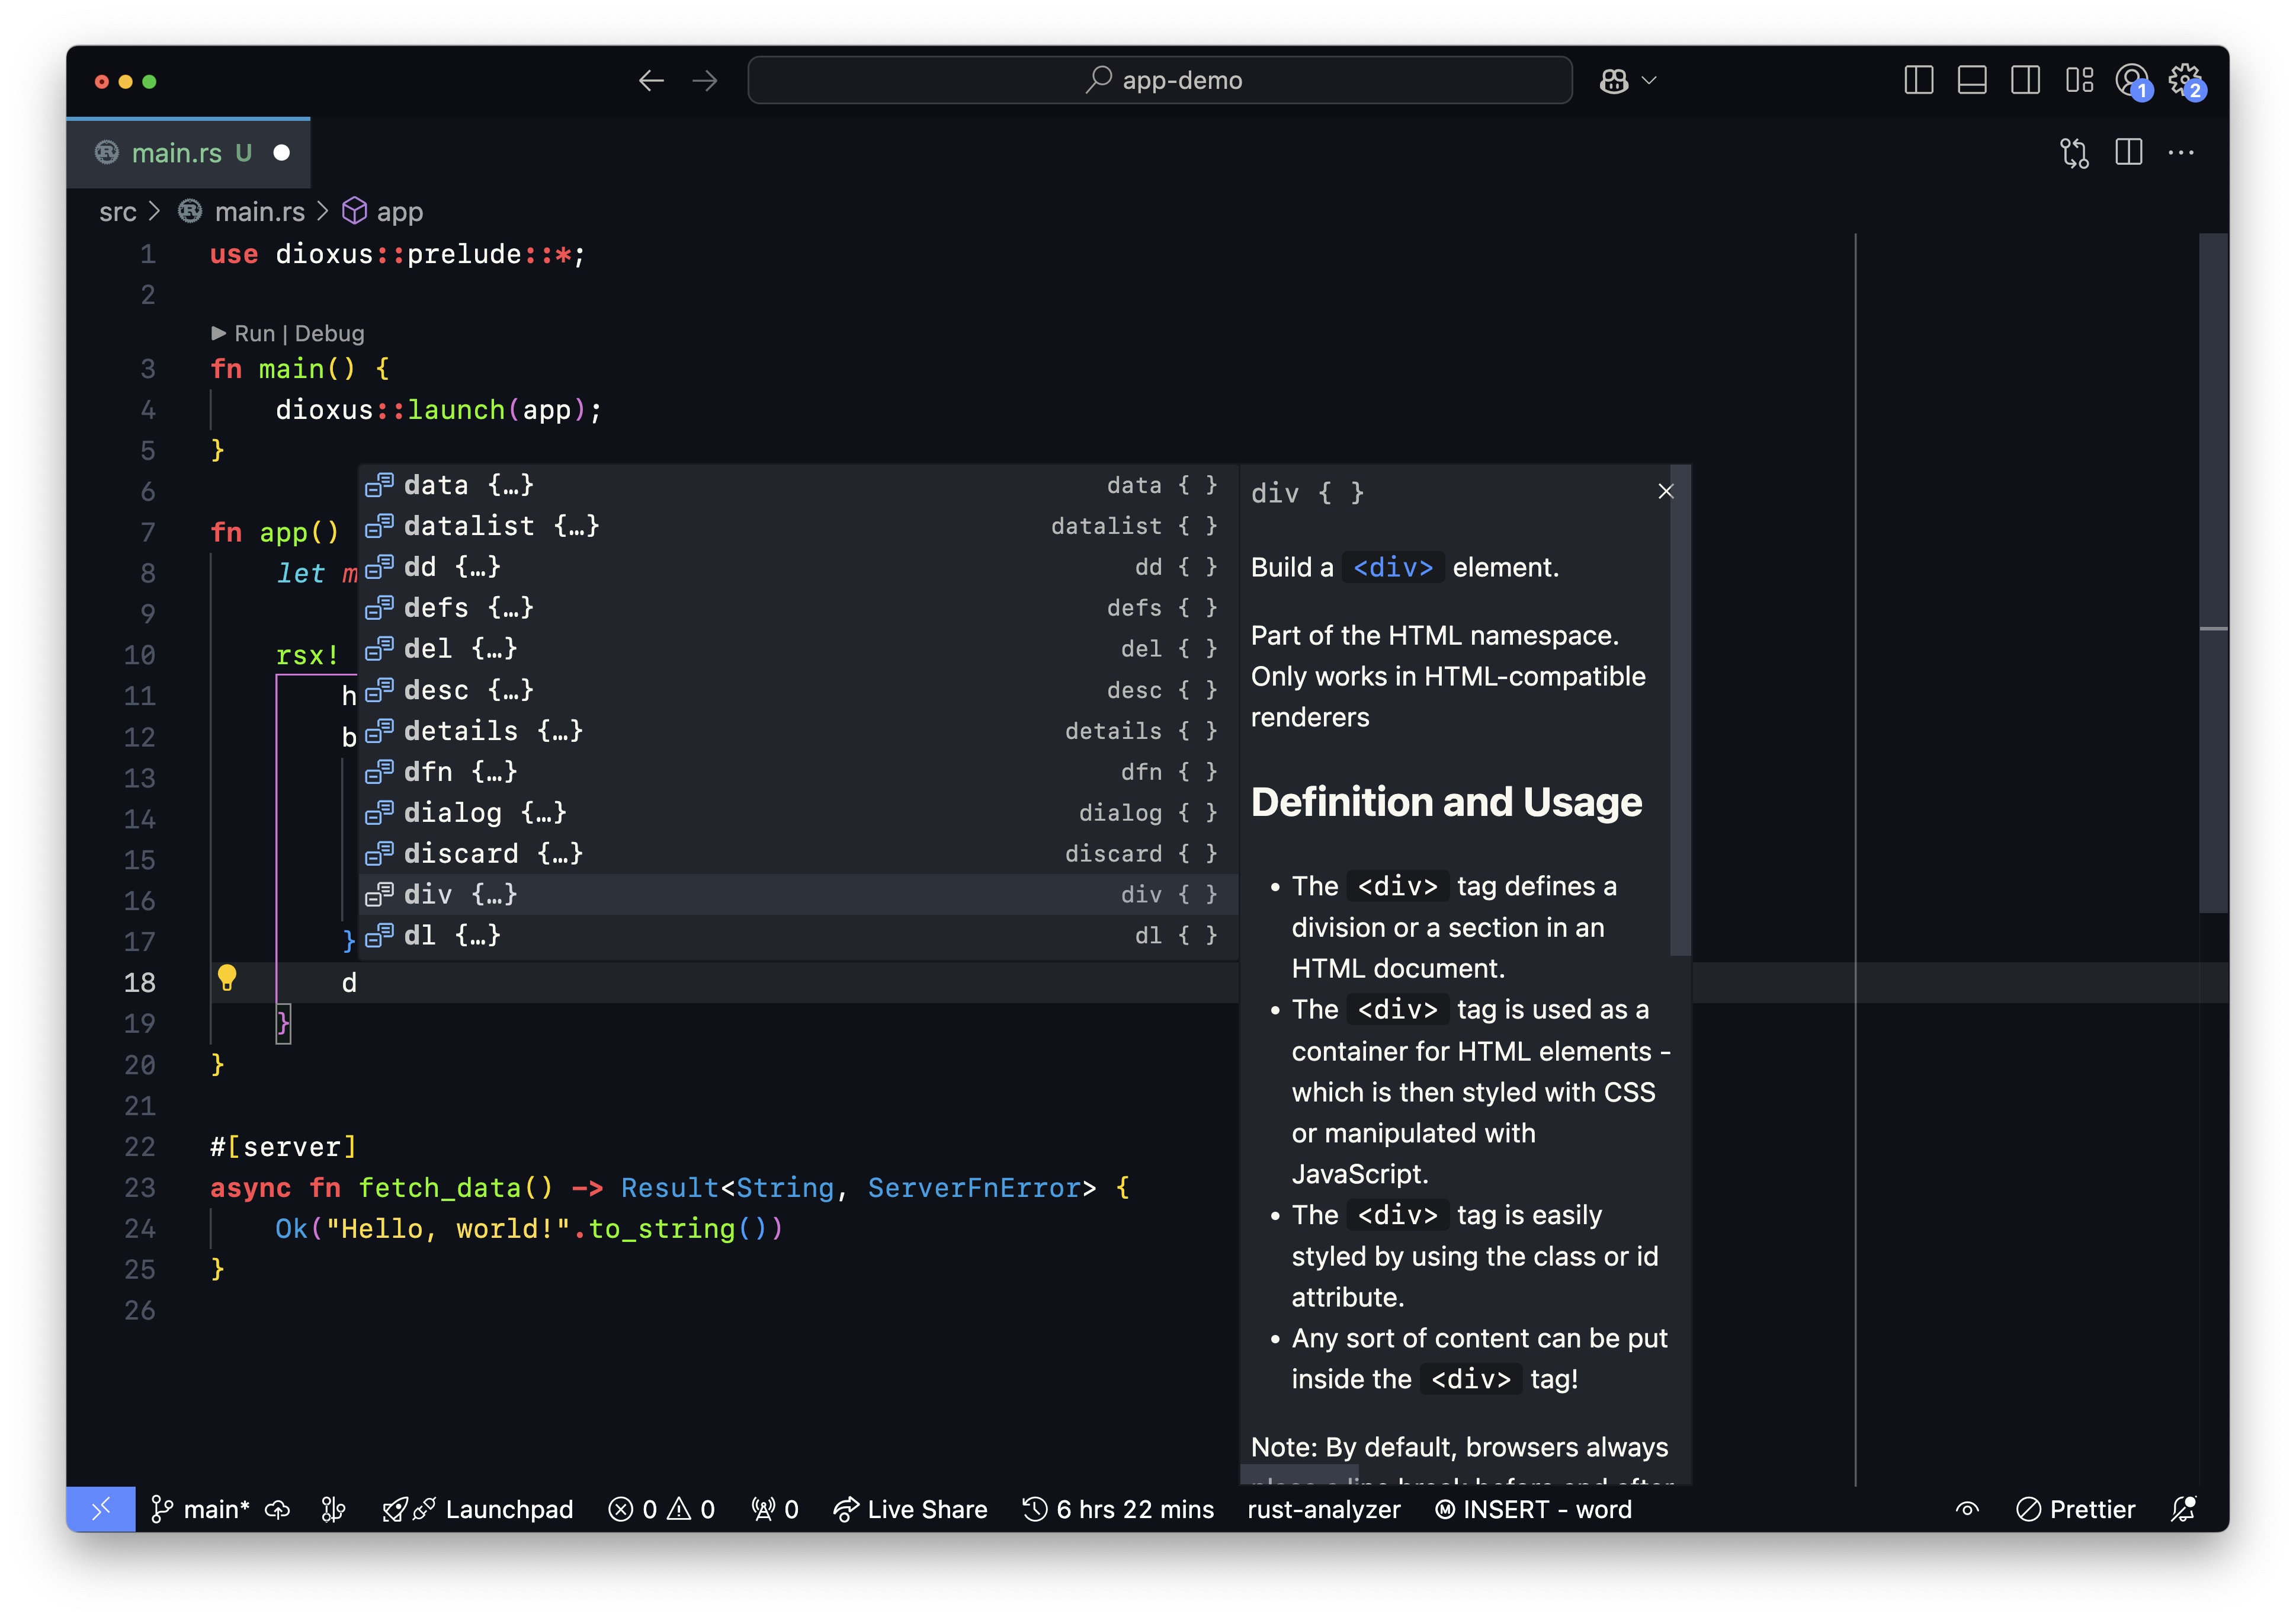Open Manage settings gear icon
Viewport: 2296px width, 1620px height.
pos(2185,80)
